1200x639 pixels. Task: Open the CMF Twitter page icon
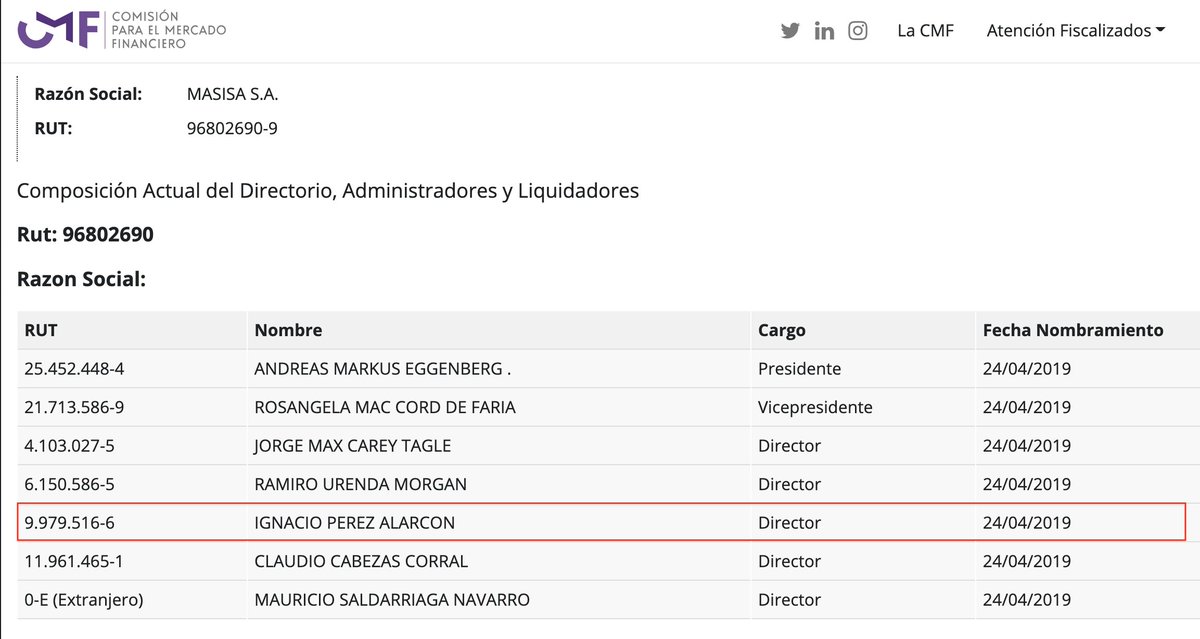coord(790,30)
